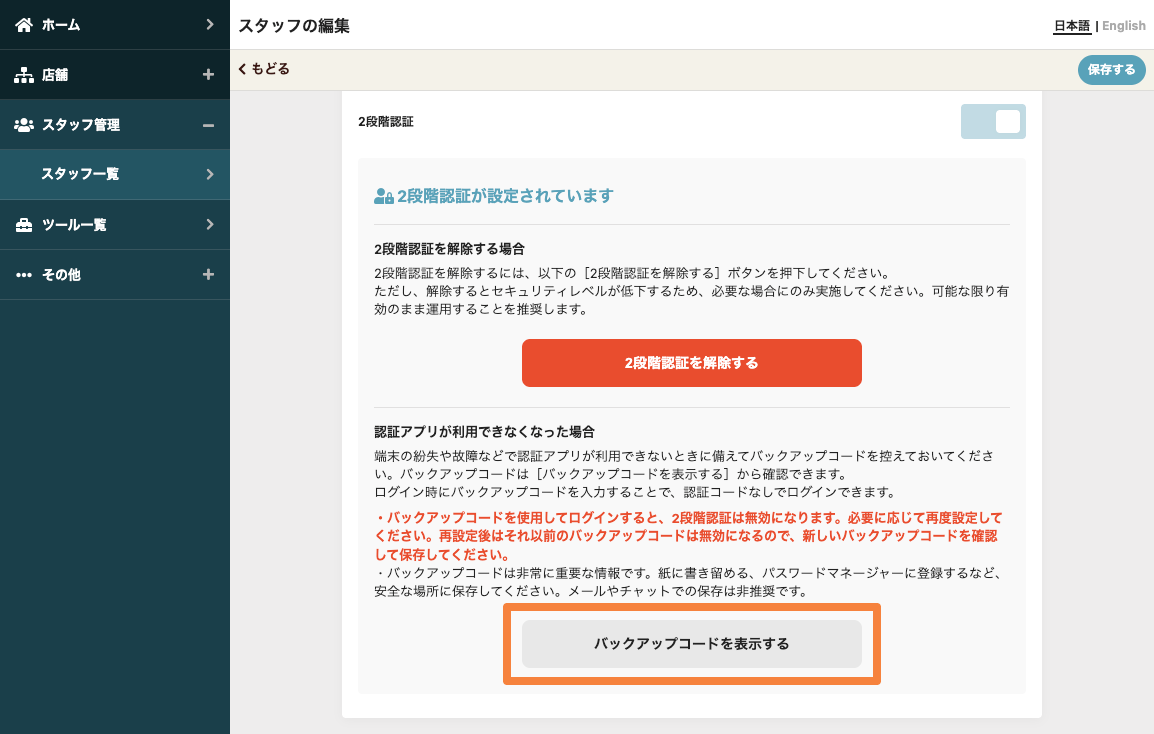
Task: Click the back chevron next to もどる
Action: coord(242,69)
